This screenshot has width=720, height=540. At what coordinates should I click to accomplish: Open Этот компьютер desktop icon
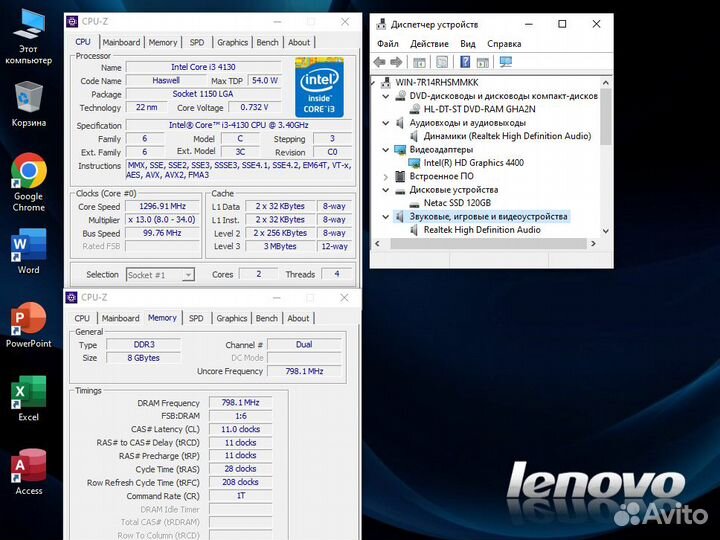[x=28, y=37]
